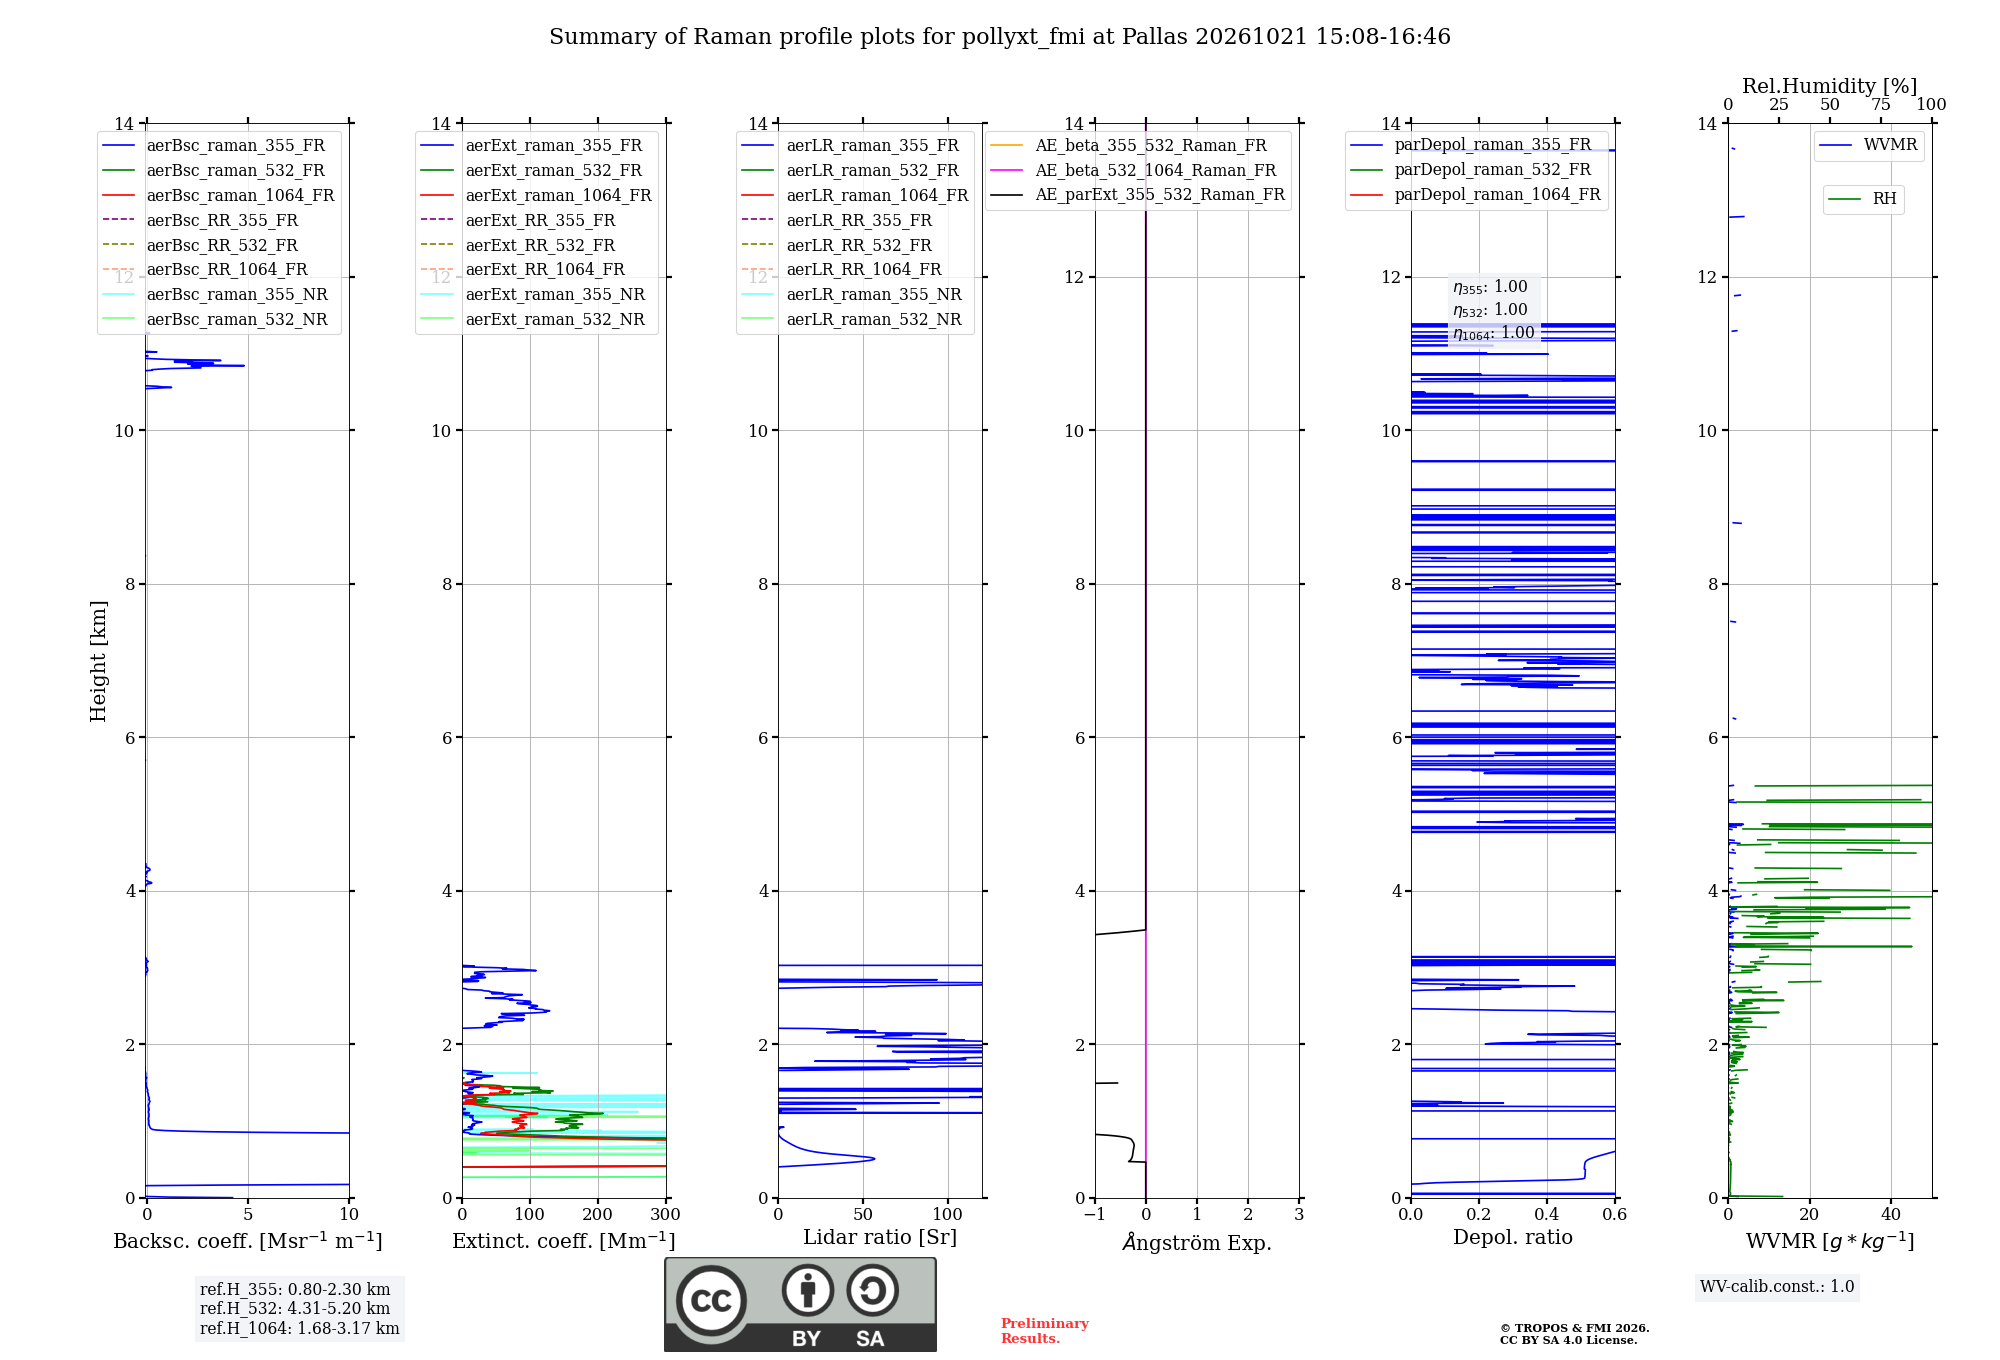The width and height of the screenshot is (2000, 1360).
Task: Click the plot title Summary of Raman profile
Action: point(1000,37)
